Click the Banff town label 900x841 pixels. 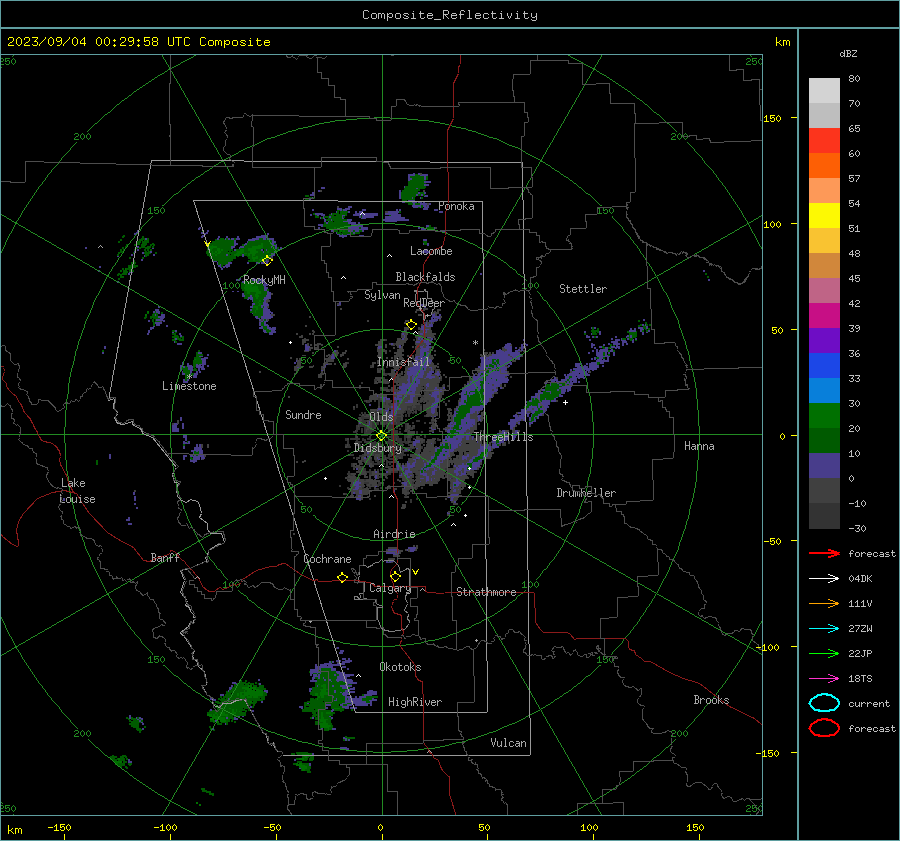click(x=165, y=558)
